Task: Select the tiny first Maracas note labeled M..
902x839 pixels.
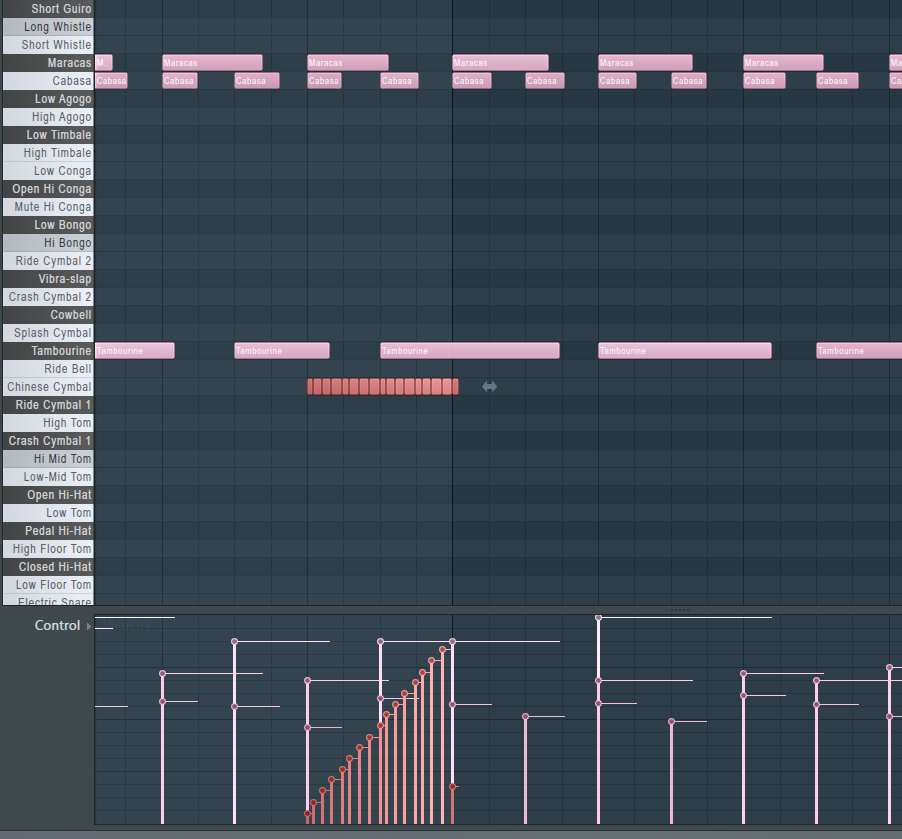Action: (104, 63)
